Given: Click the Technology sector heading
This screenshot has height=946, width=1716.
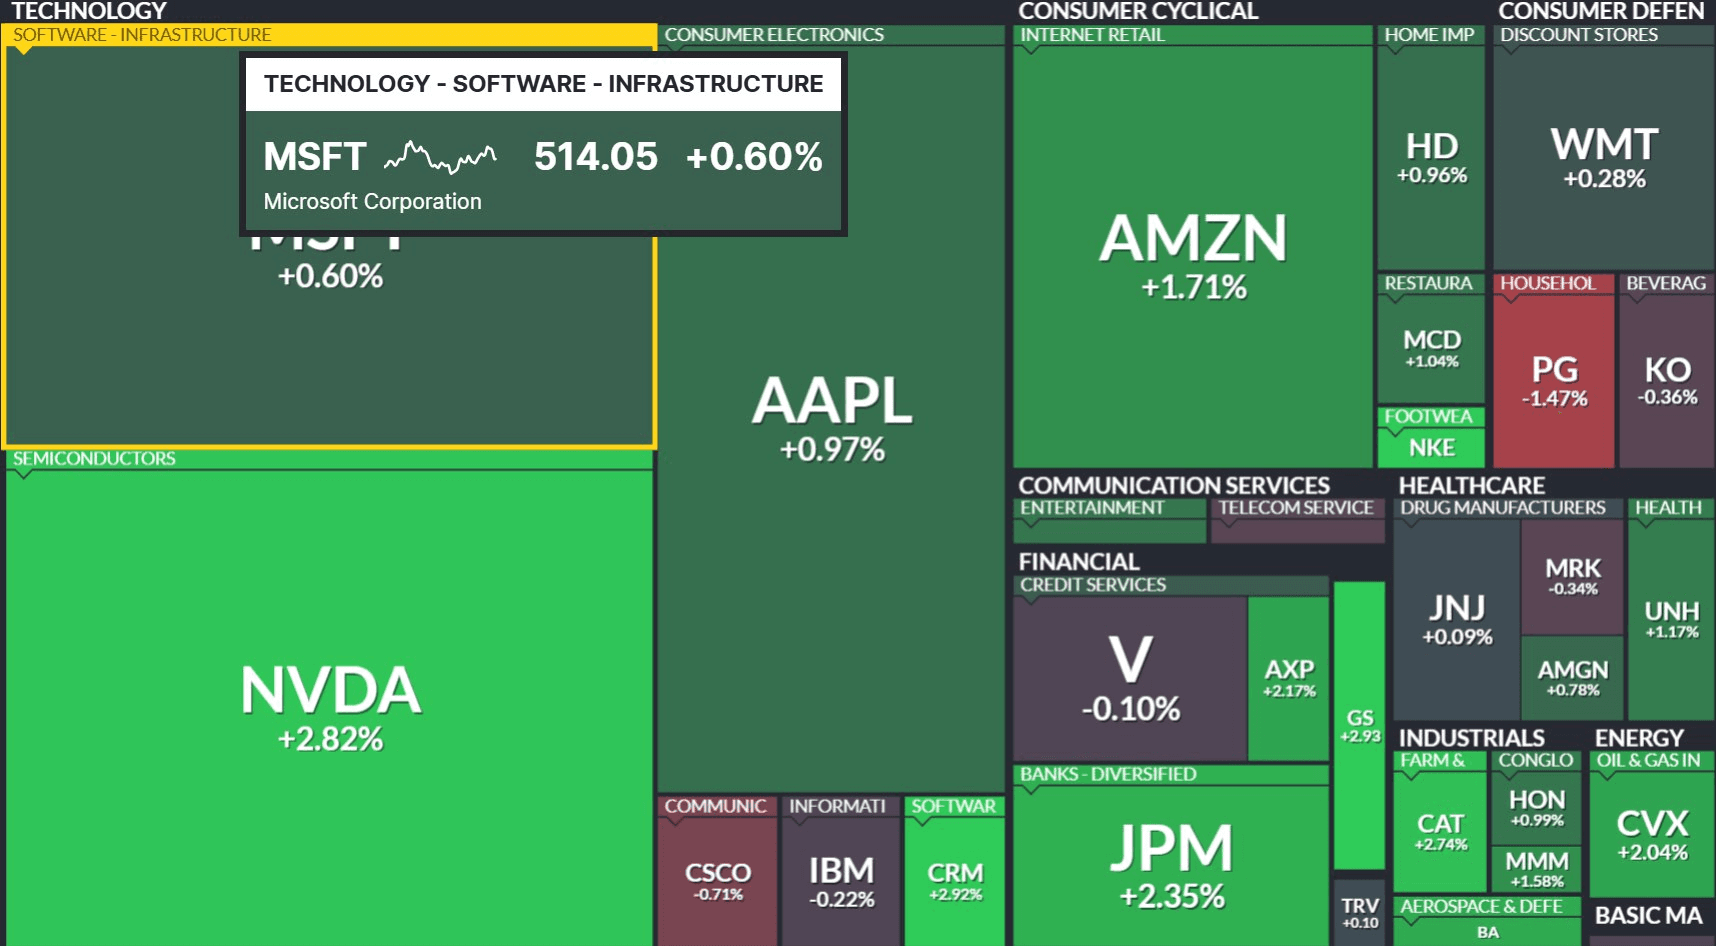Looking at the screenshot, I should point(89,11).
